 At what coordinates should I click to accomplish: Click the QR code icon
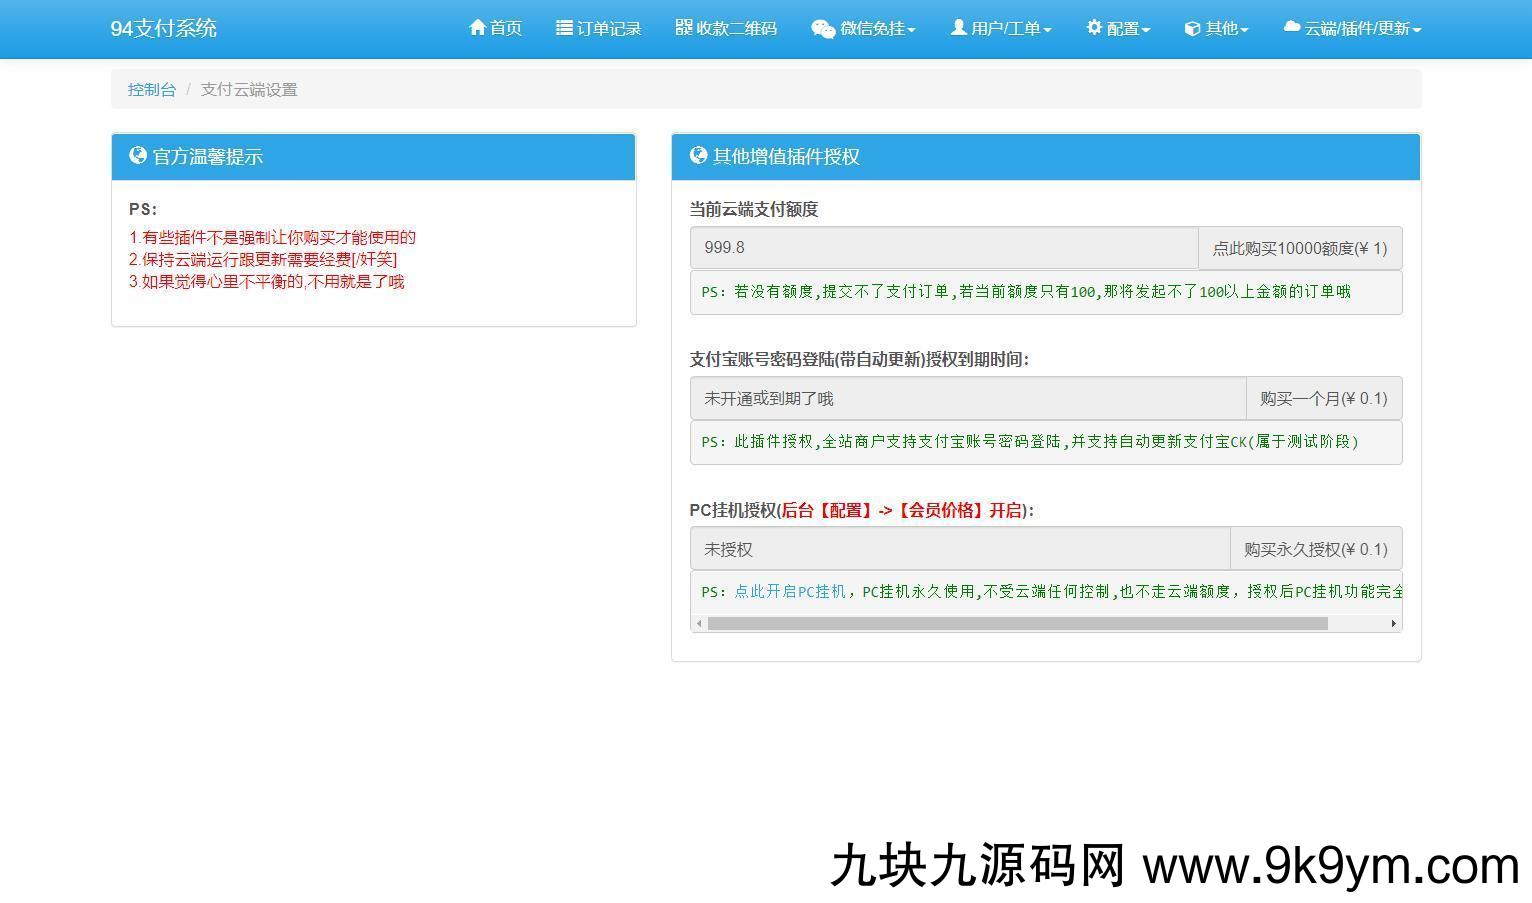pos(684,28)
